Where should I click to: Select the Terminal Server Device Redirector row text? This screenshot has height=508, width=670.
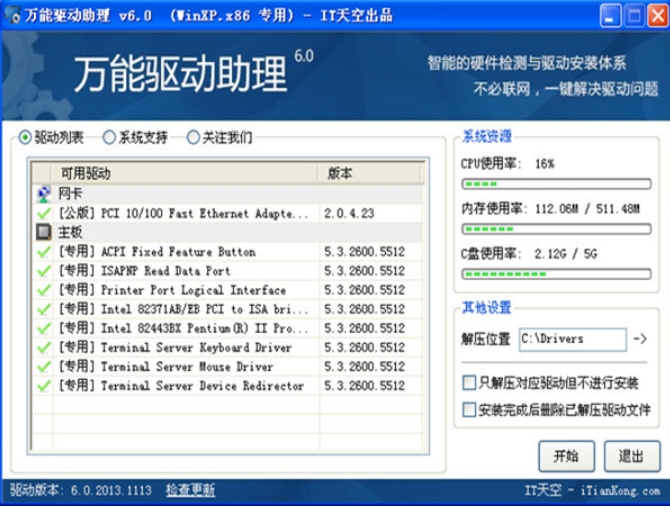pyautogui.click(x=181, y=386)
